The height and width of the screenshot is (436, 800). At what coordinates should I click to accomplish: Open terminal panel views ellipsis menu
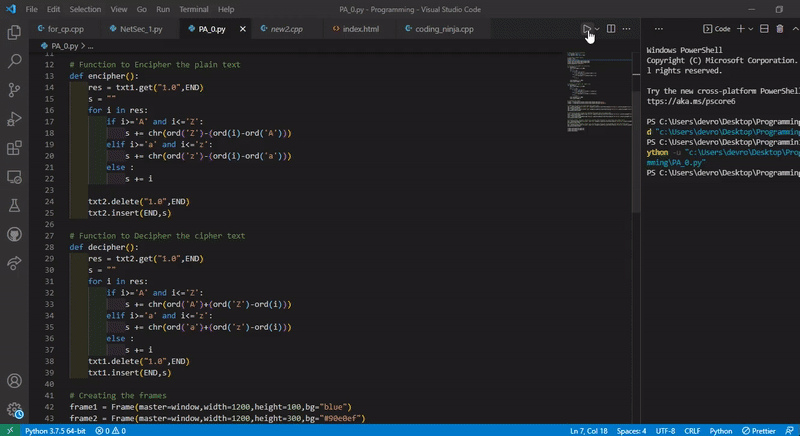click(x=659, y=29)
